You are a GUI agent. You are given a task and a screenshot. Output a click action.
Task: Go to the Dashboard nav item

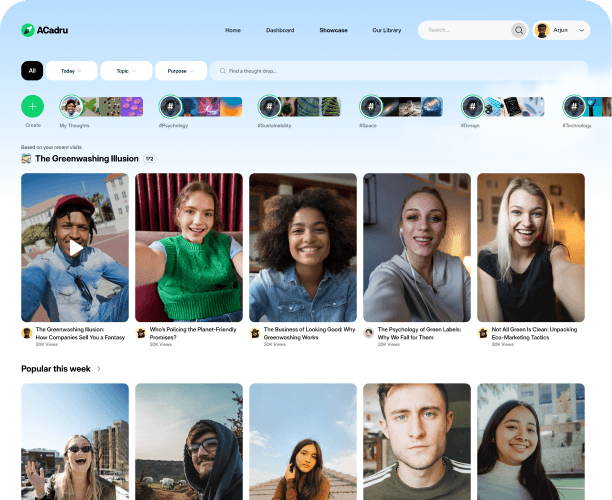pyautogui.click(x=280, y=30)
